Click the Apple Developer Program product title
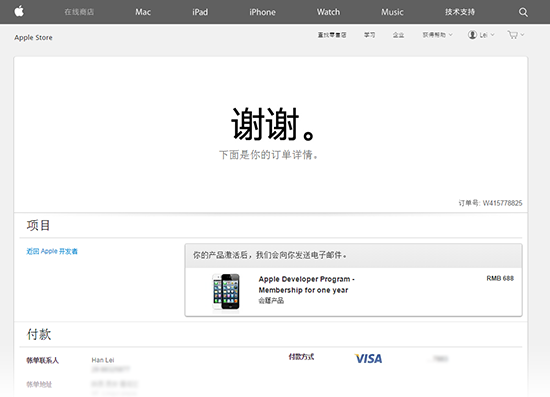 click(307, 284)
